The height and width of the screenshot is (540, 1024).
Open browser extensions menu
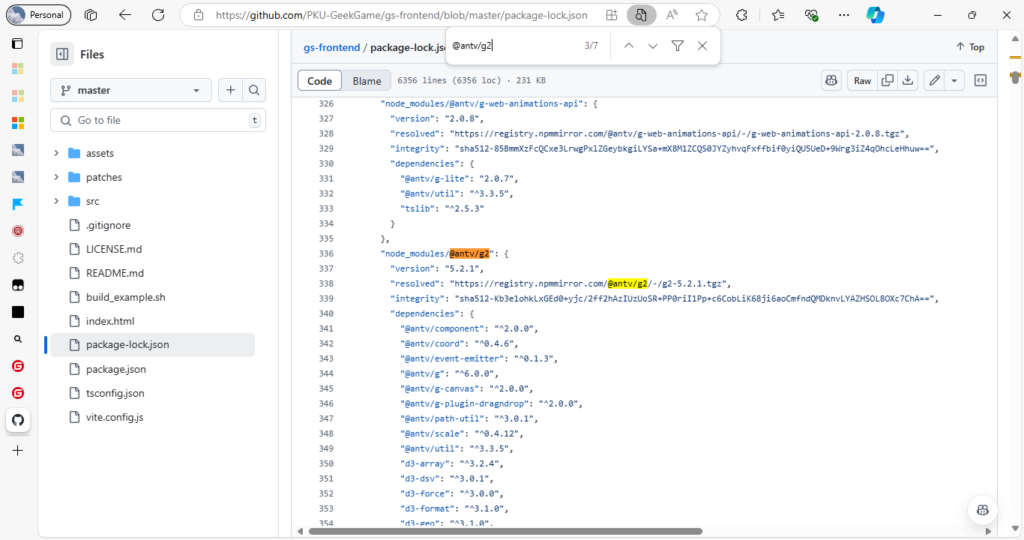click(x=741, y=15)
